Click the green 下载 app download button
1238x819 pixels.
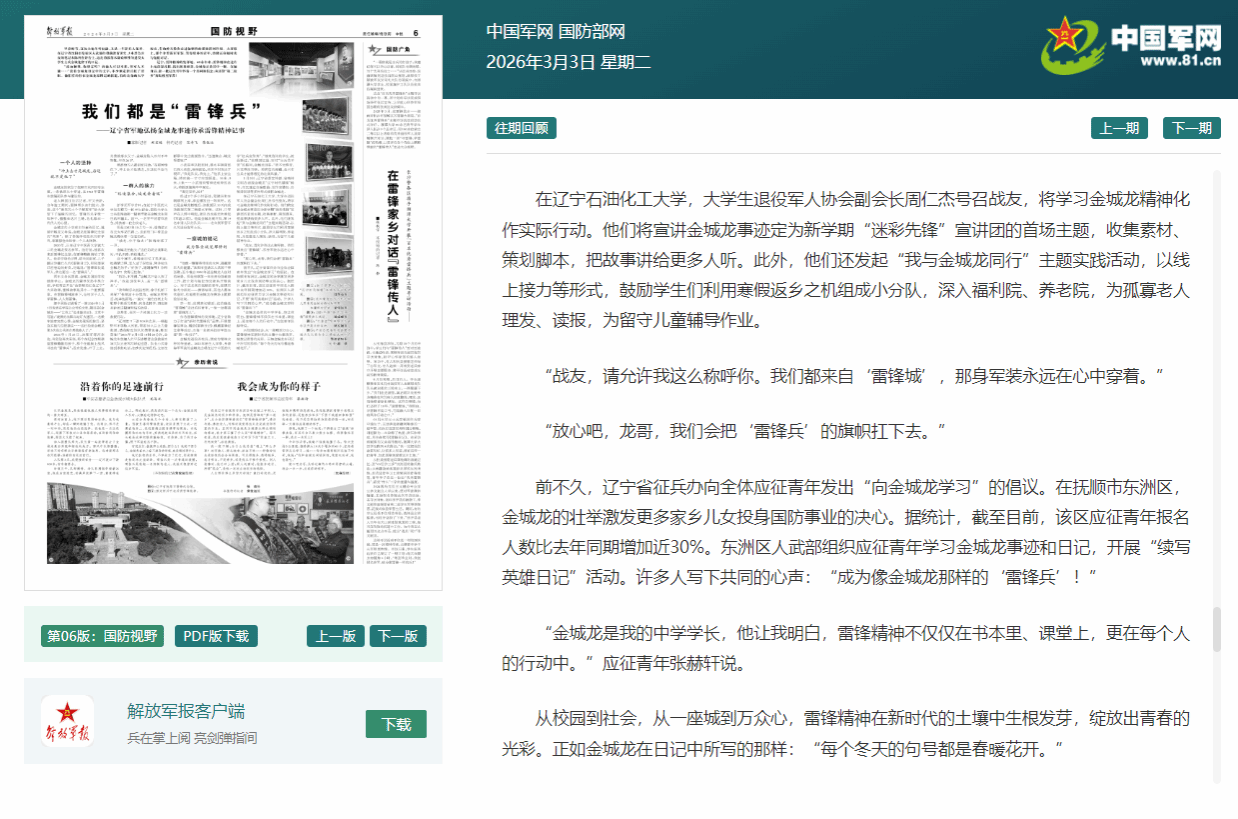(396, 724)
